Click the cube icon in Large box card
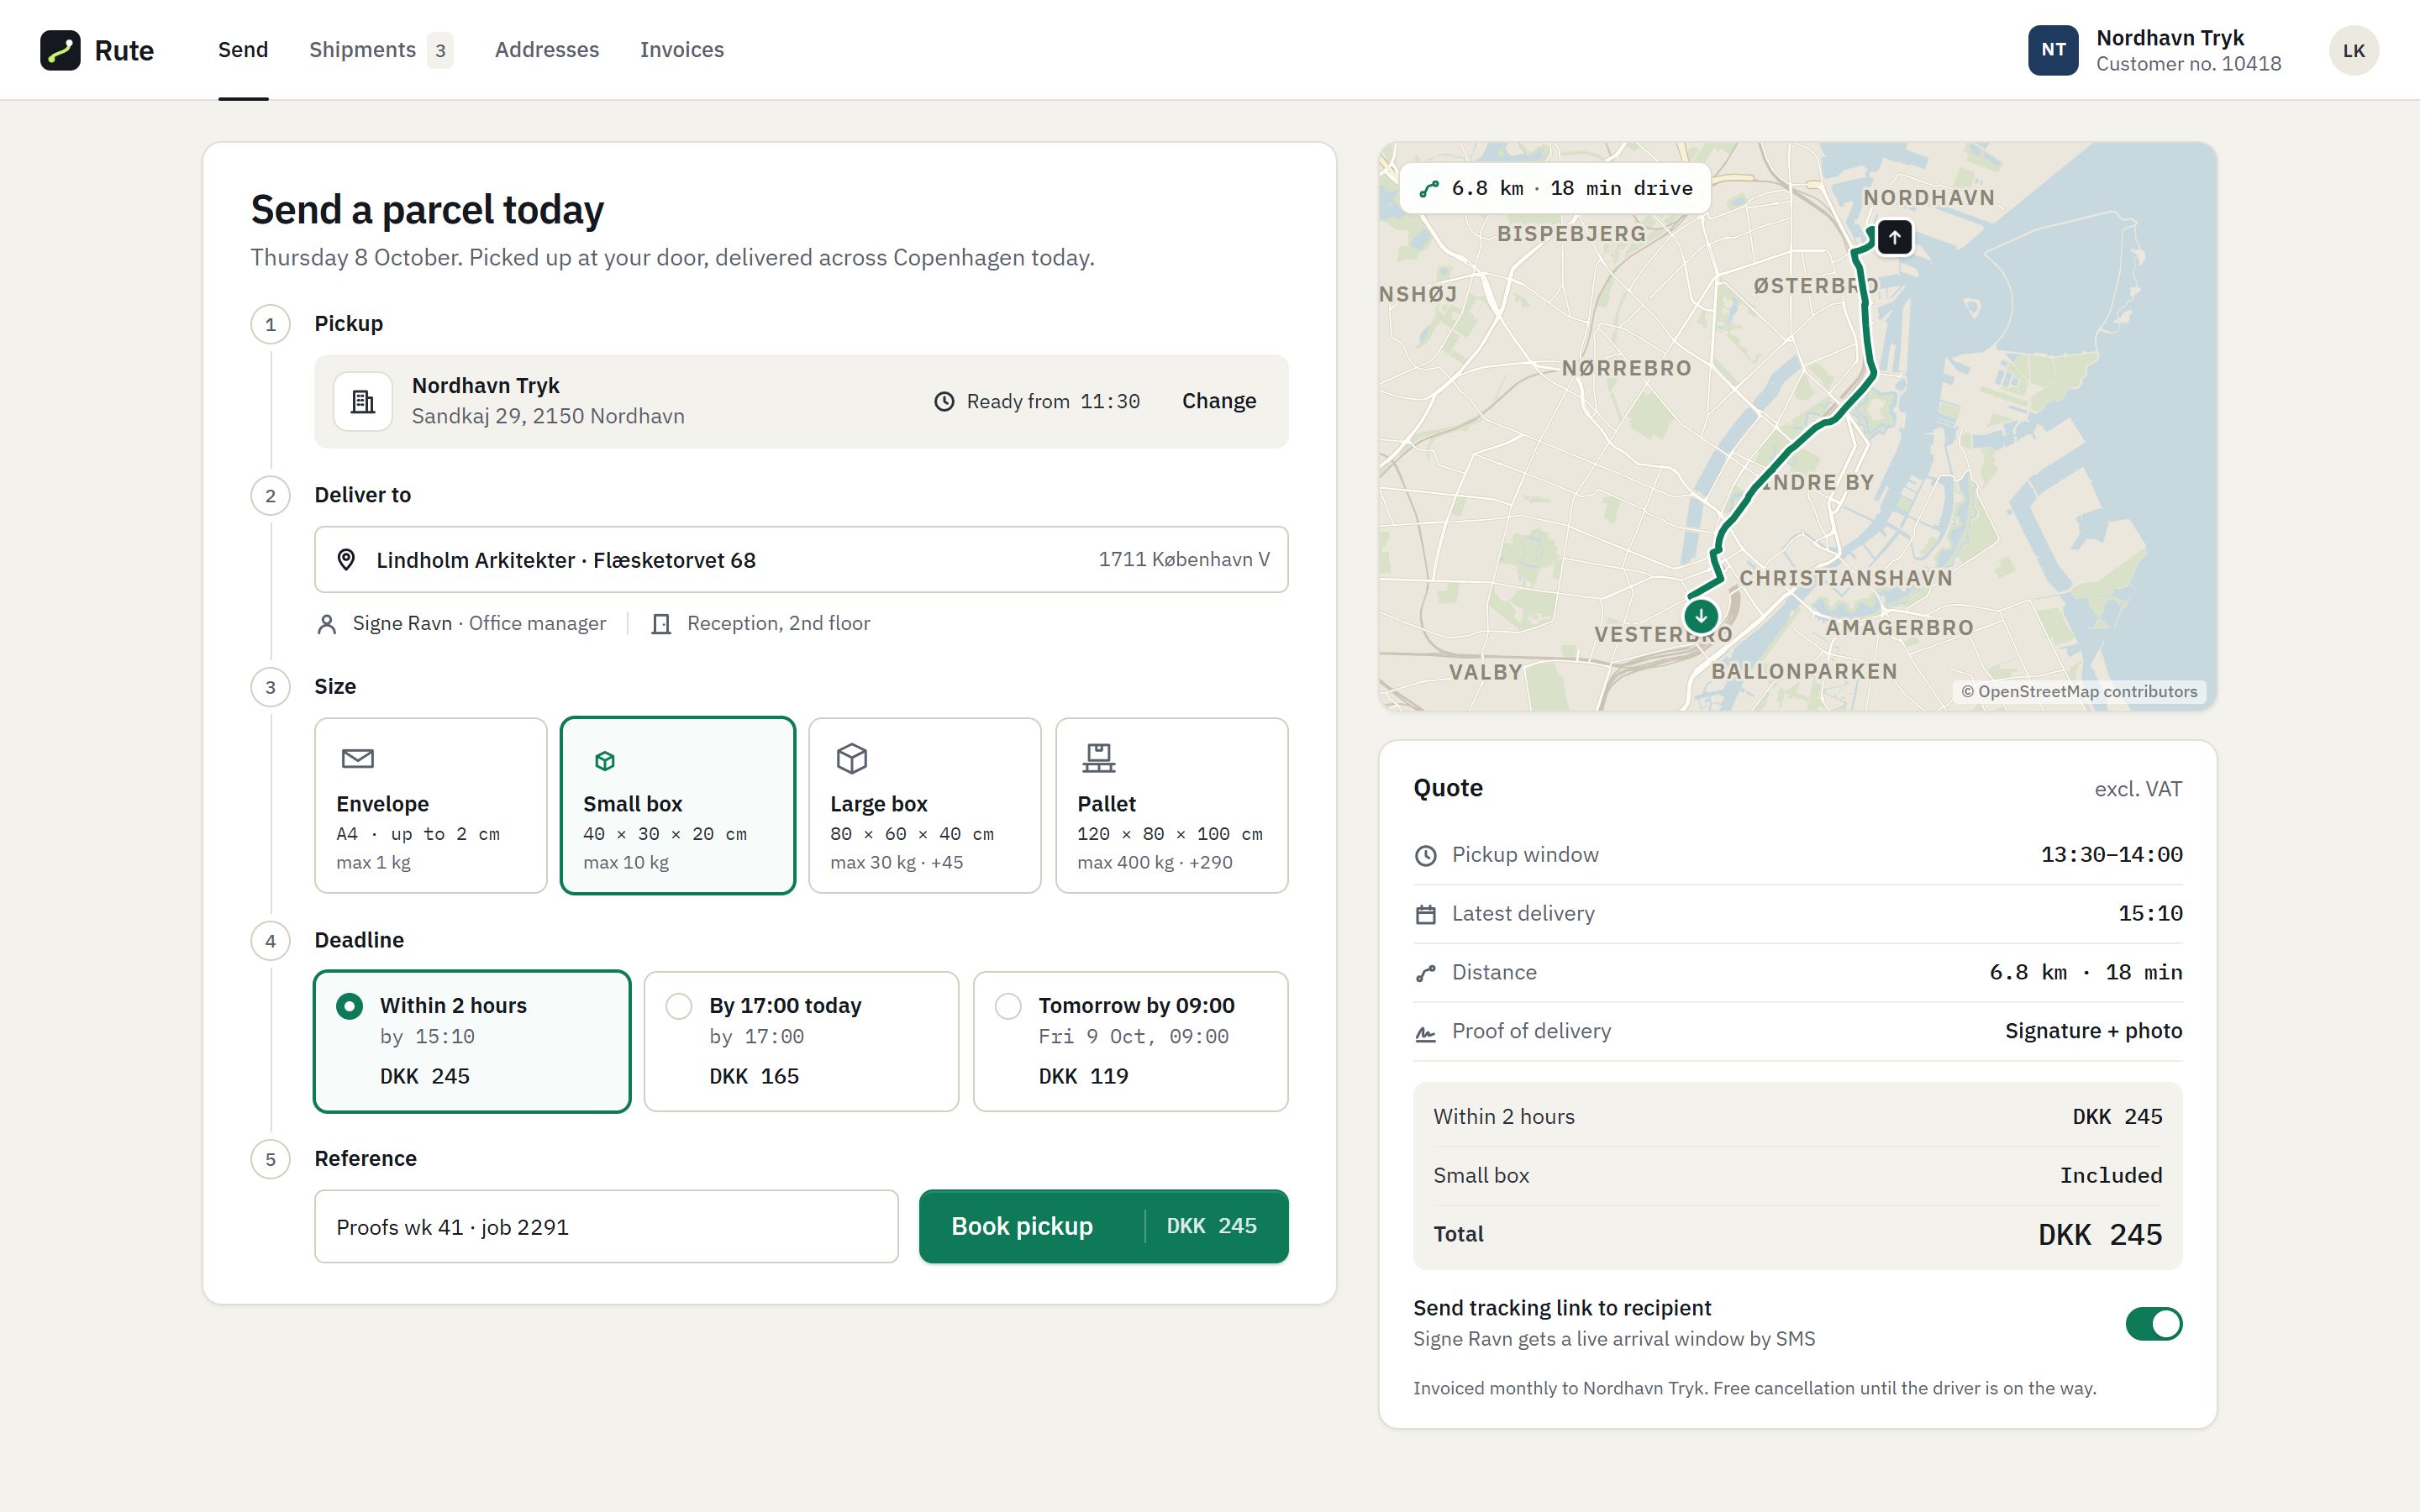The image size is (2420, 1512). coord(852,759)
